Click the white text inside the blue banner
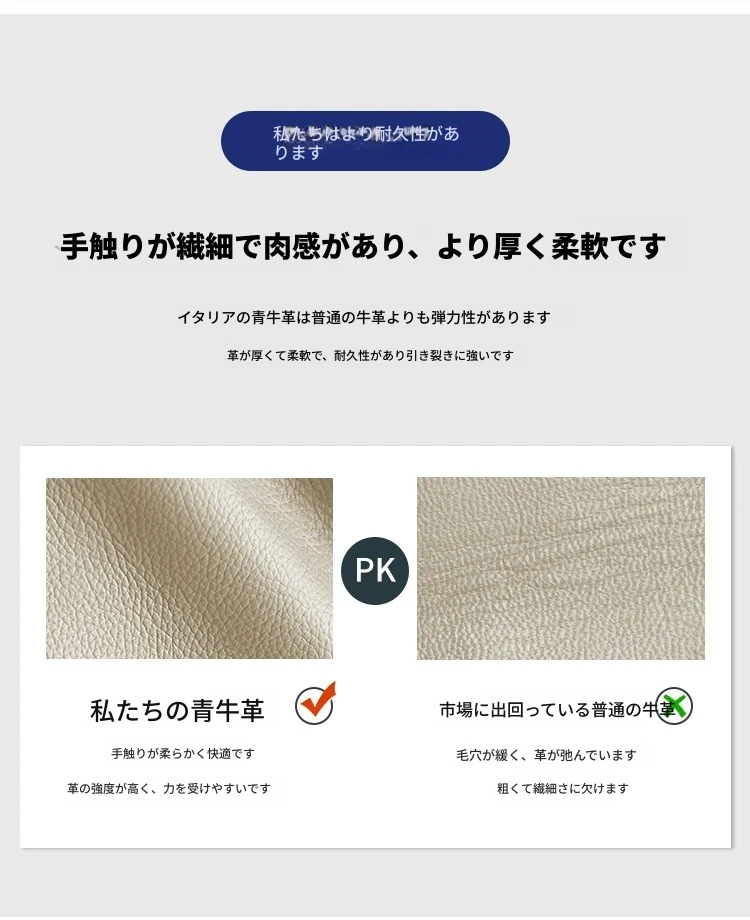This screenshot has height=920, width=750. (x=366, y=143)
